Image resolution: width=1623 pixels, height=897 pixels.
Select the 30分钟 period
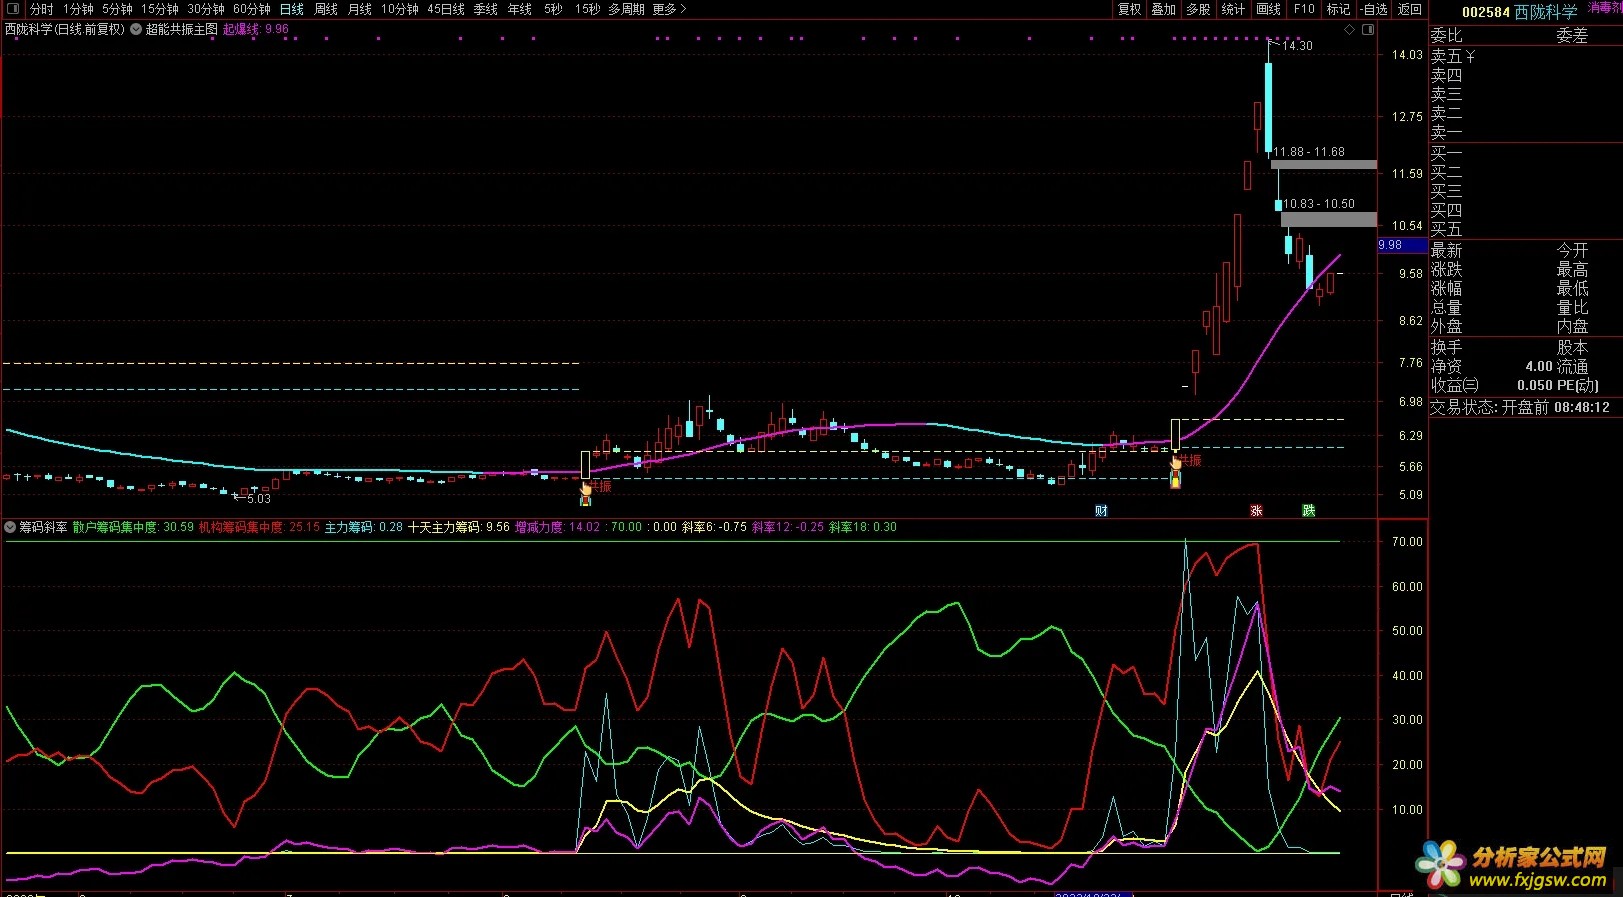pyautogui.click(x=206, y=9)
